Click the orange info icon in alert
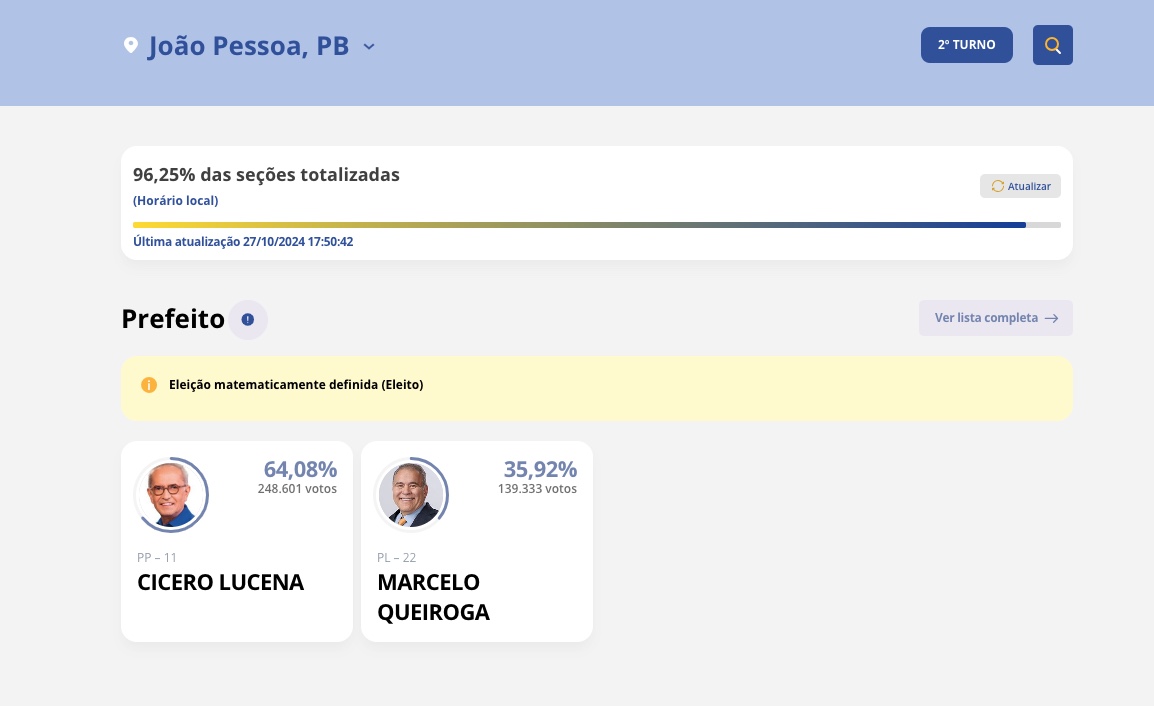 click(149, 385)
